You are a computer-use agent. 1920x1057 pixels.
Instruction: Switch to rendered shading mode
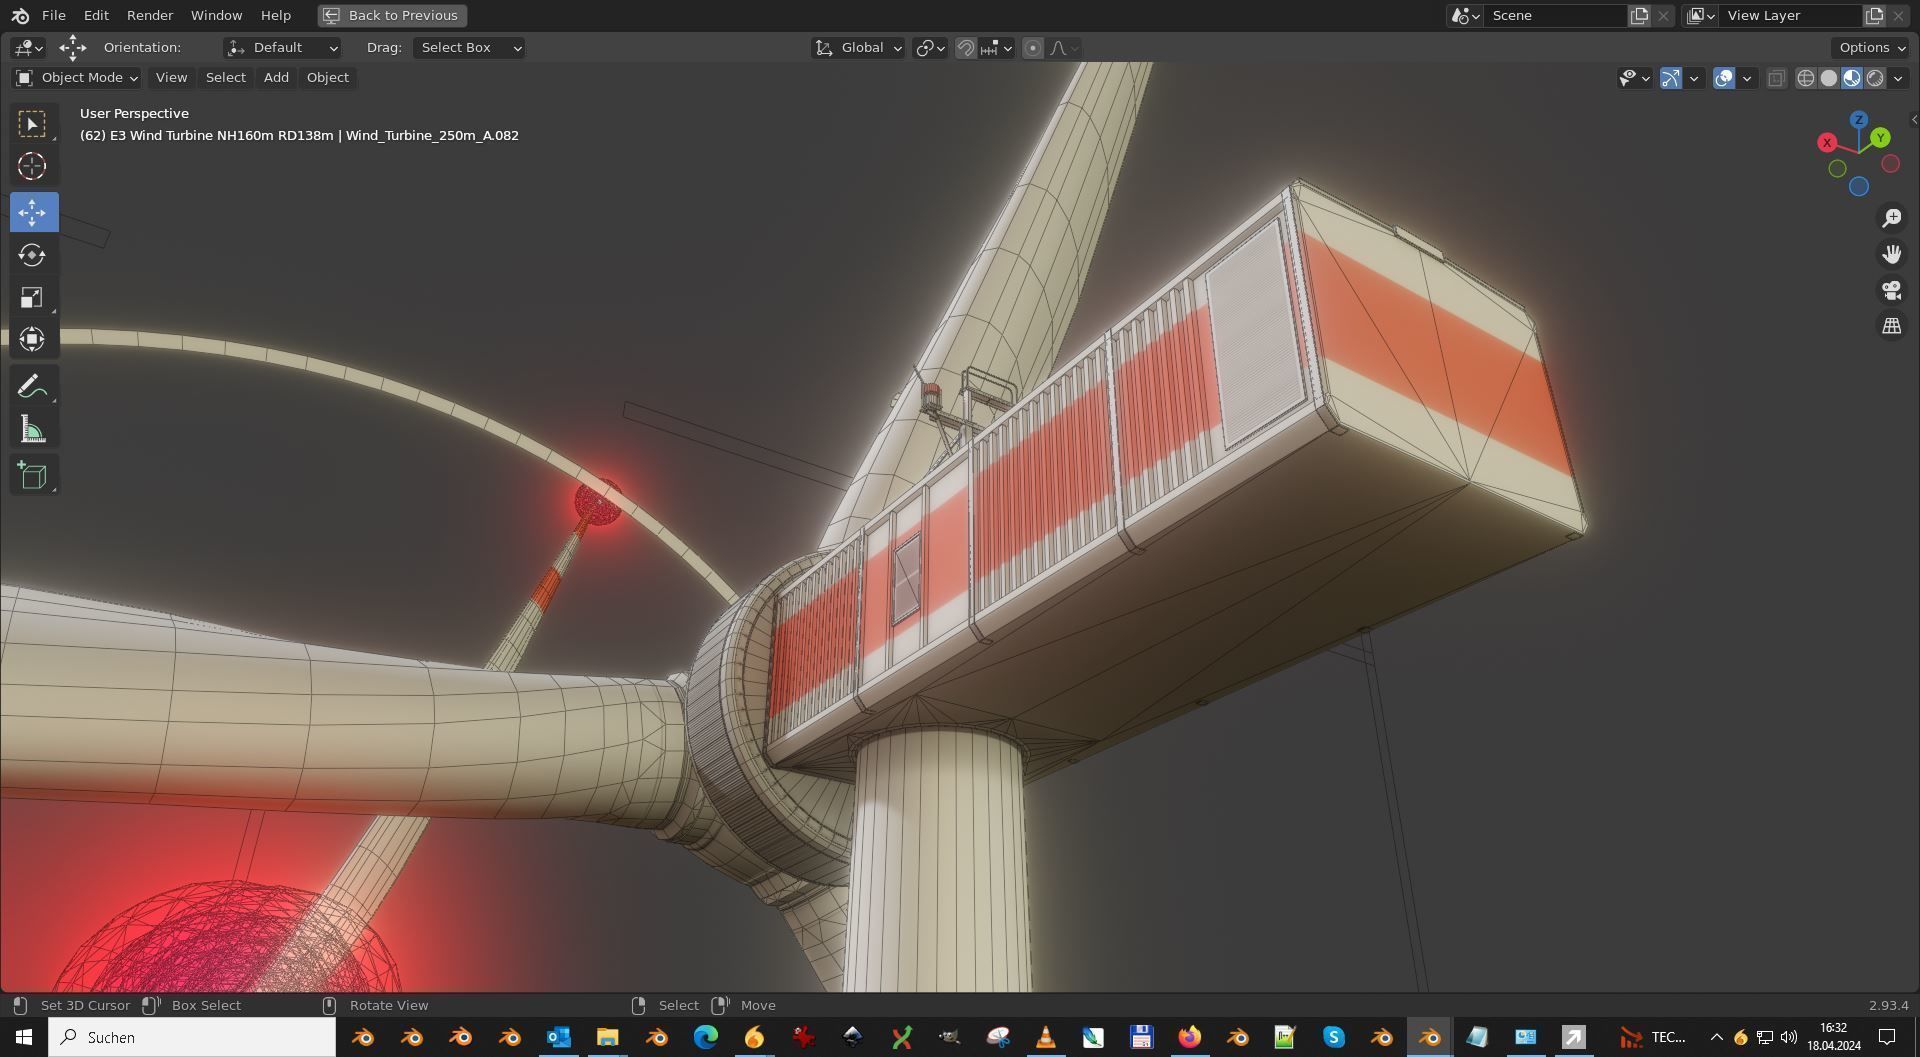(x=1875, y=78)
